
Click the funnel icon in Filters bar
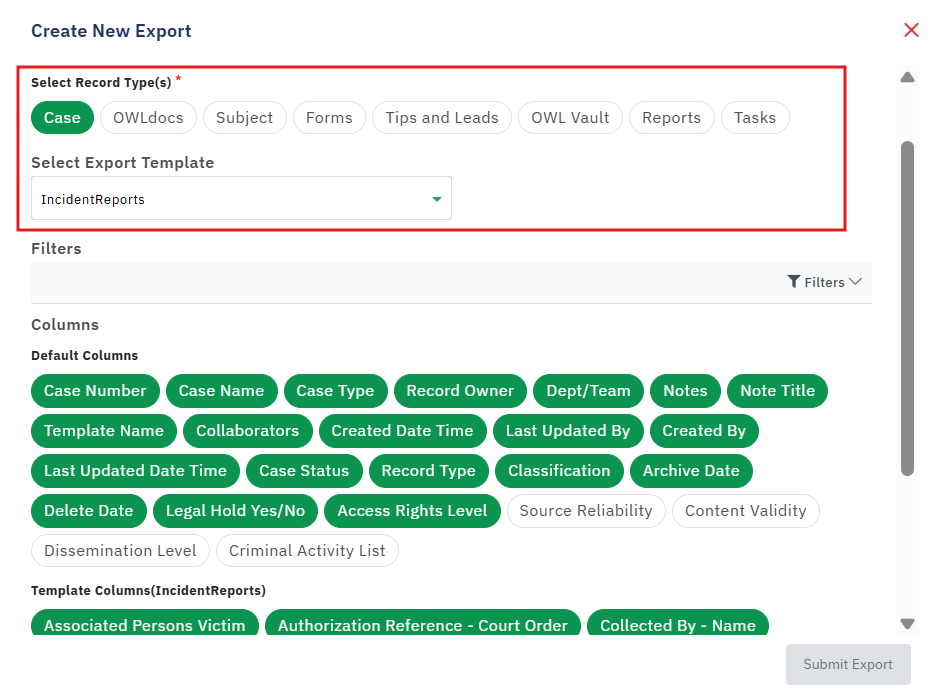793,281
